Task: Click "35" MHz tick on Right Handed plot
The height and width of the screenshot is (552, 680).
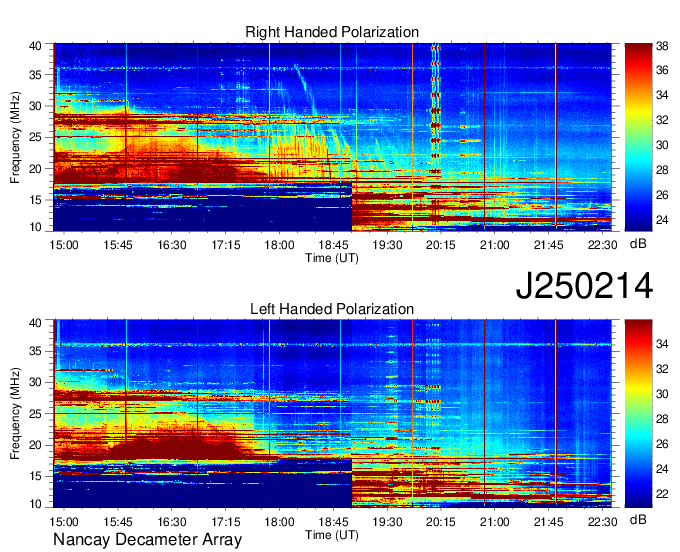Action: [x=35, y=75]
